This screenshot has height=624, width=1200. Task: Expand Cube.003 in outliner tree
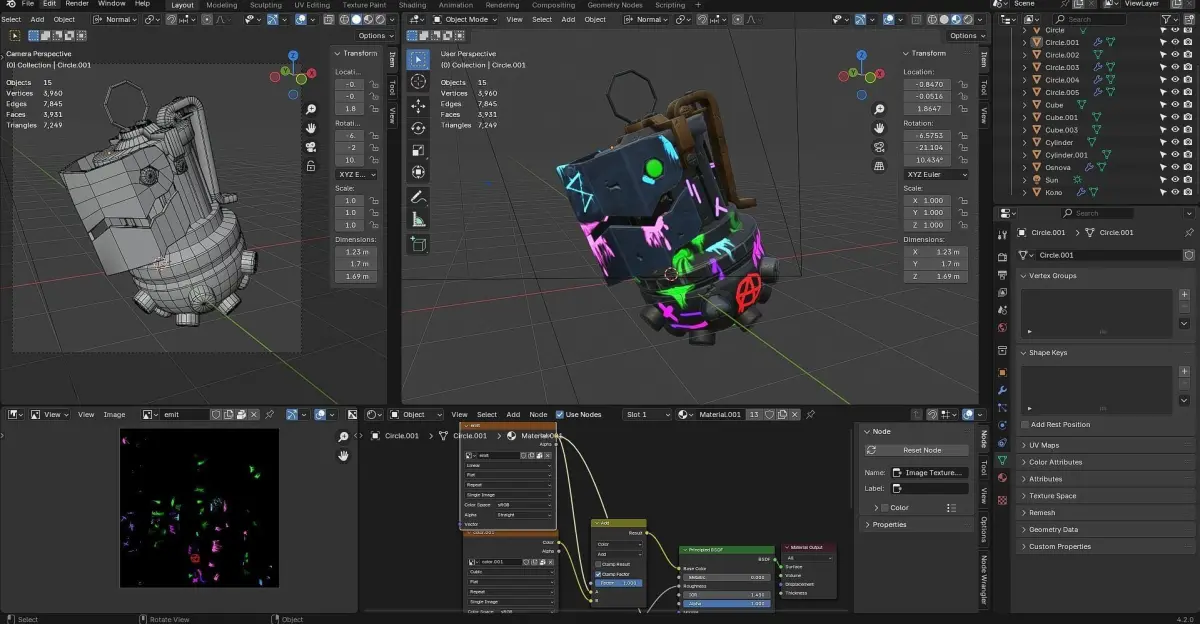coord(1024,130)
